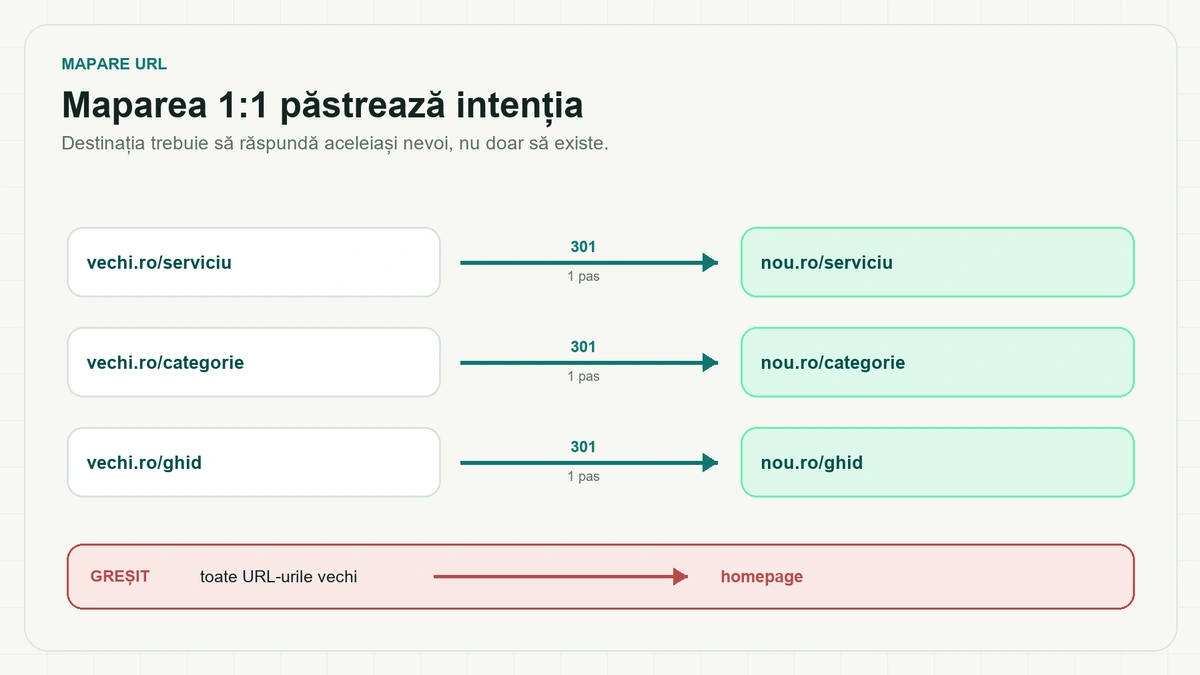Click the red homepage text
This screenshot has width=1200, height=675.
coord(762,577)
